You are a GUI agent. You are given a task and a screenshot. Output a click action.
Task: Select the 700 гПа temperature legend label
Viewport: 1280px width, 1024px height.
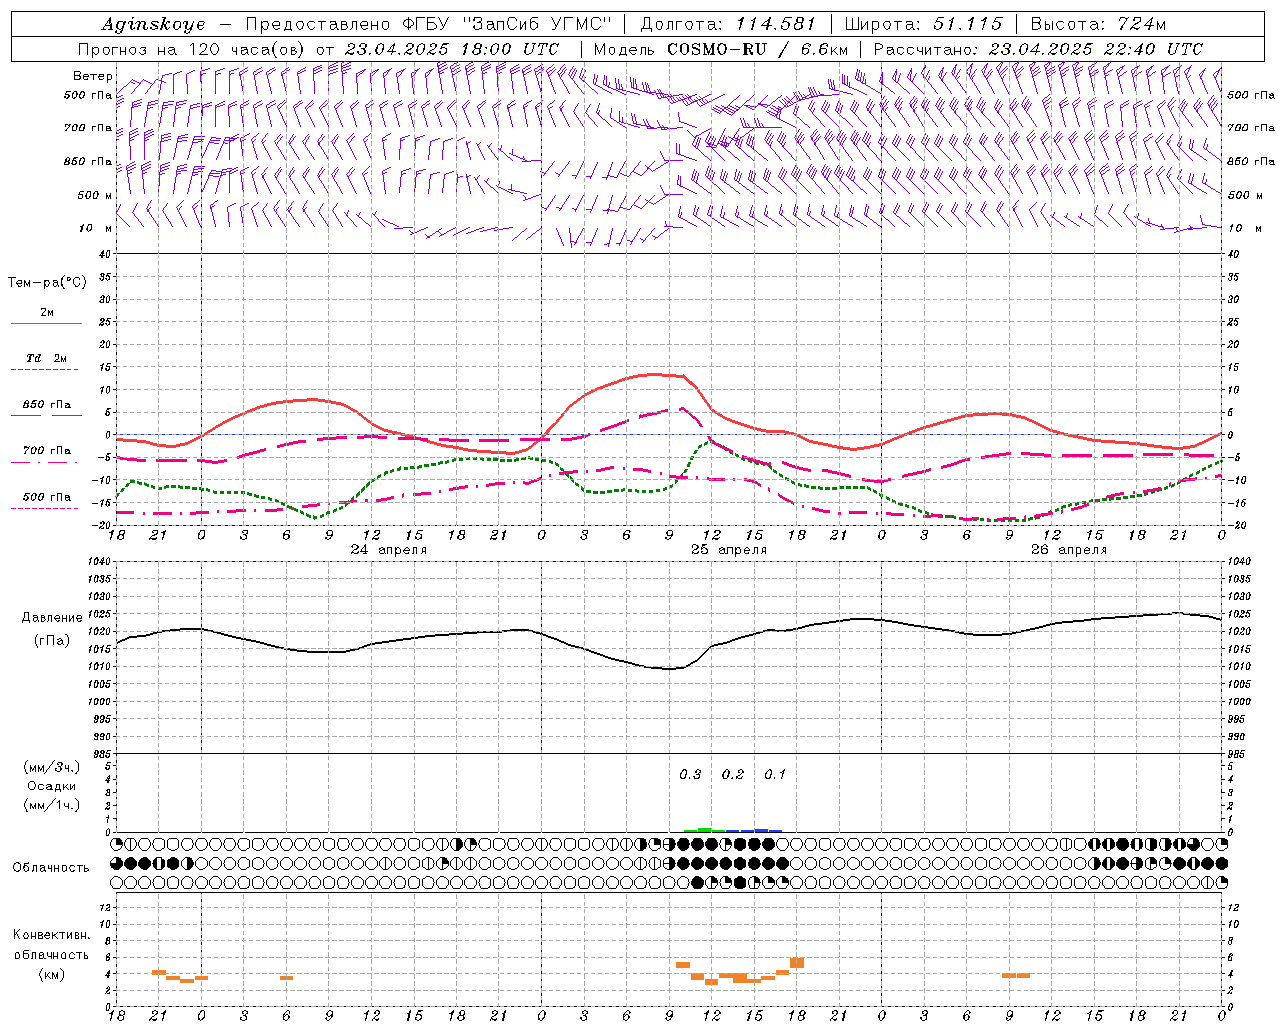point(47,451)
